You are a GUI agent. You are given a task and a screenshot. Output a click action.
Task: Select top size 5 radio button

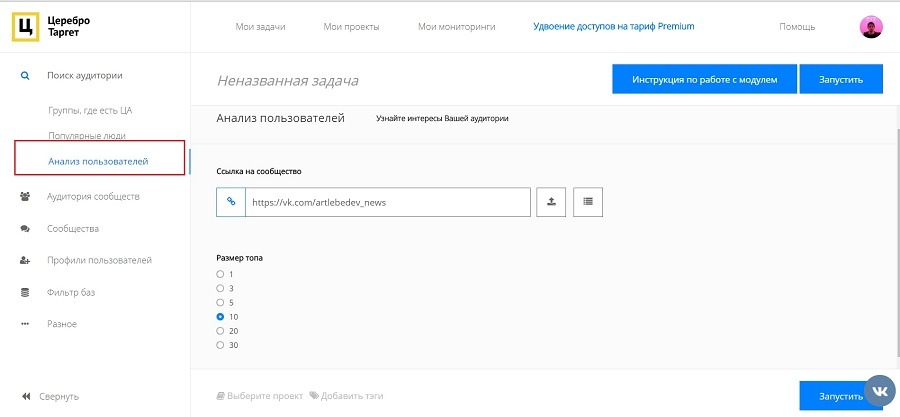pos(220,302)
